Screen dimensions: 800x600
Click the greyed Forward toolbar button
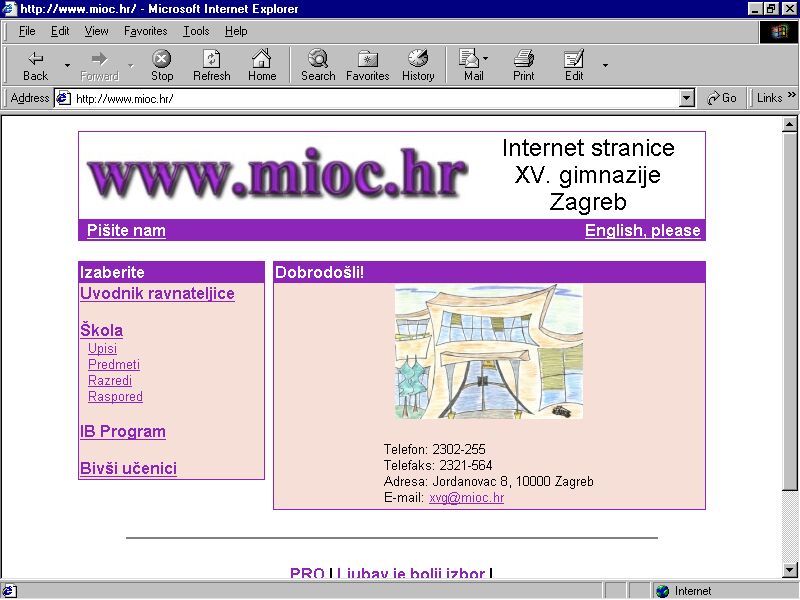99,66
